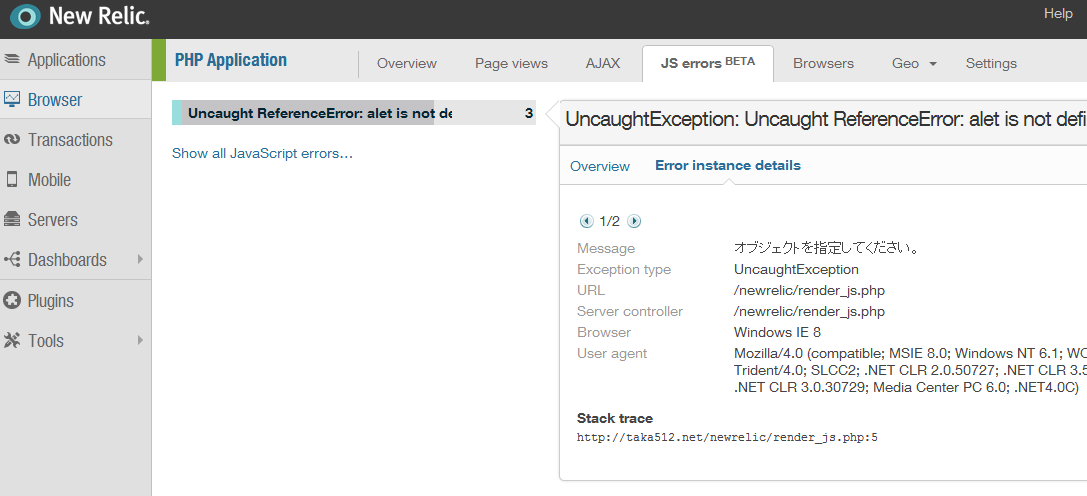1087x496 pixels.
Task: Click the New Relic logo icon
Action: coord(26,15)
